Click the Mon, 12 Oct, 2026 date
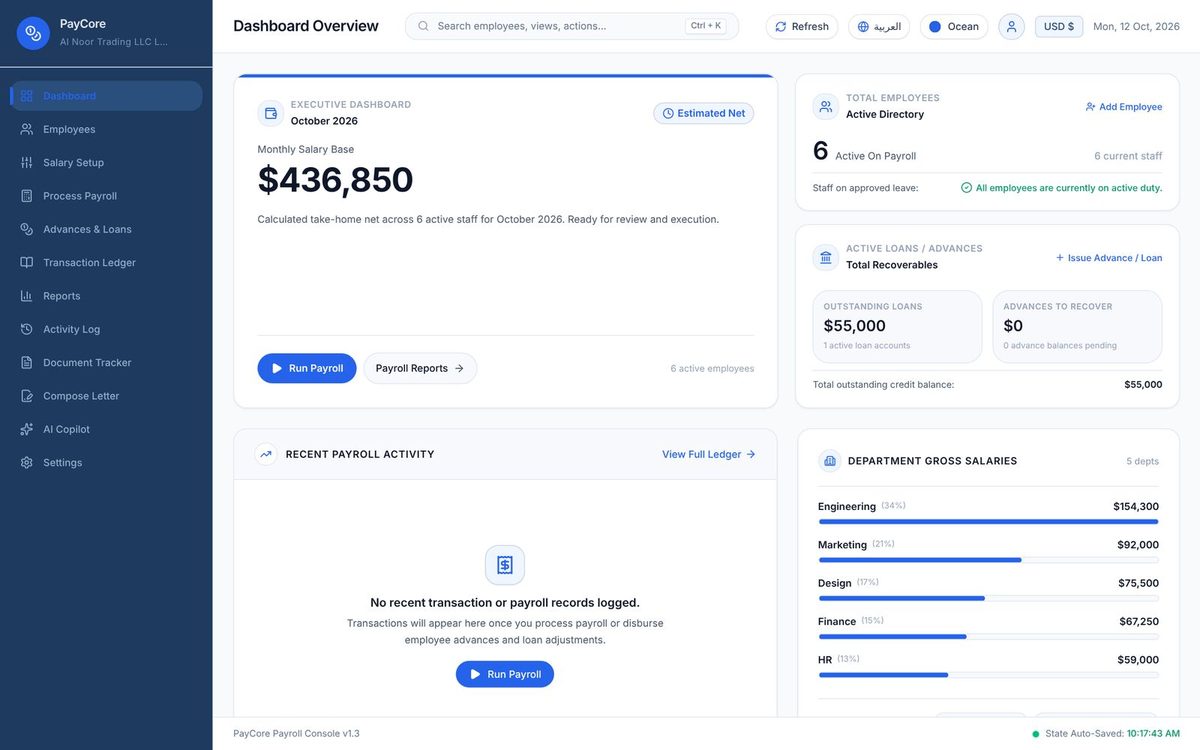The width and height of the screenshot is (1200, 750). point(1136,27)
